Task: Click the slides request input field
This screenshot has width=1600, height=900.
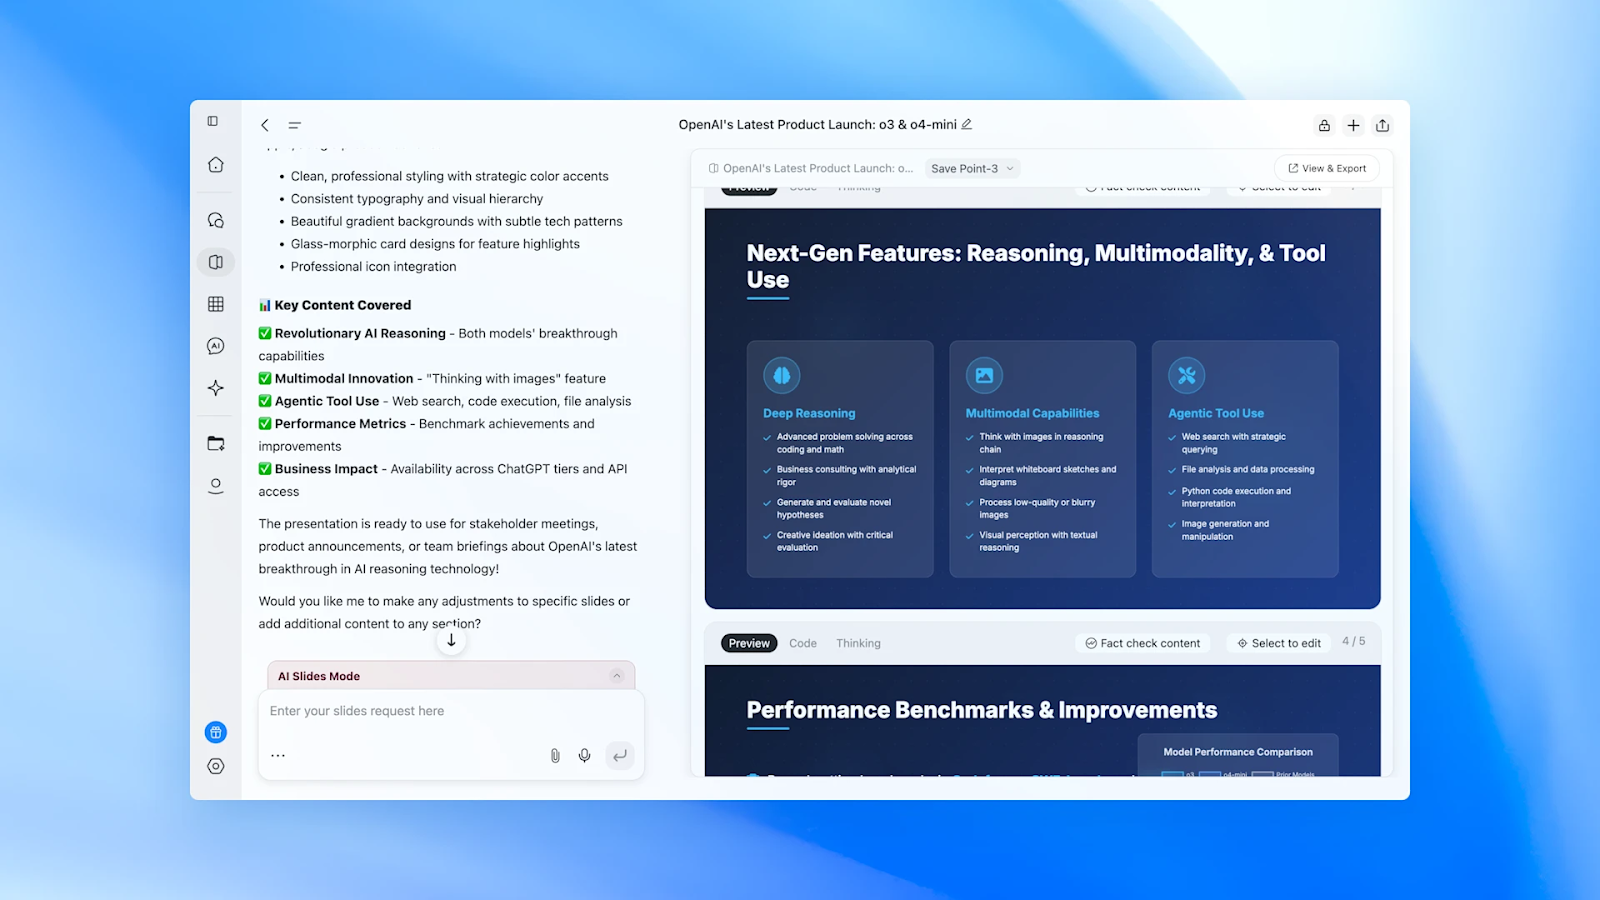Action: (x=451, y=711)
